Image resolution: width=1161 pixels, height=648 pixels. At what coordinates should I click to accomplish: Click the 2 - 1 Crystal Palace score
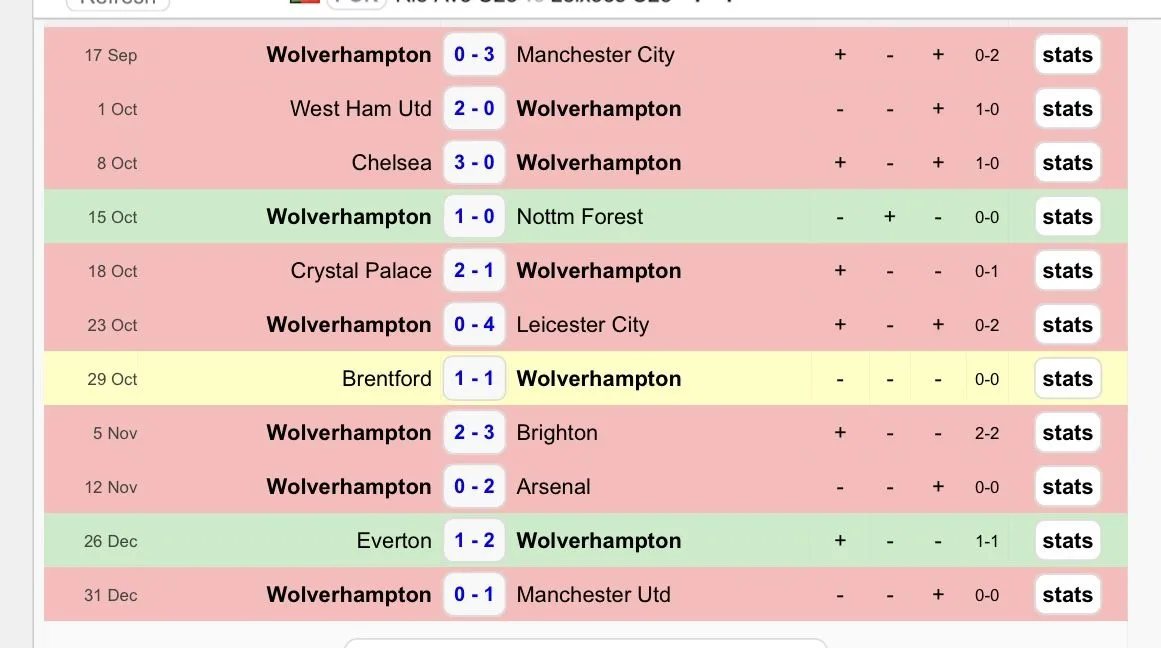[x=474, y=271]
